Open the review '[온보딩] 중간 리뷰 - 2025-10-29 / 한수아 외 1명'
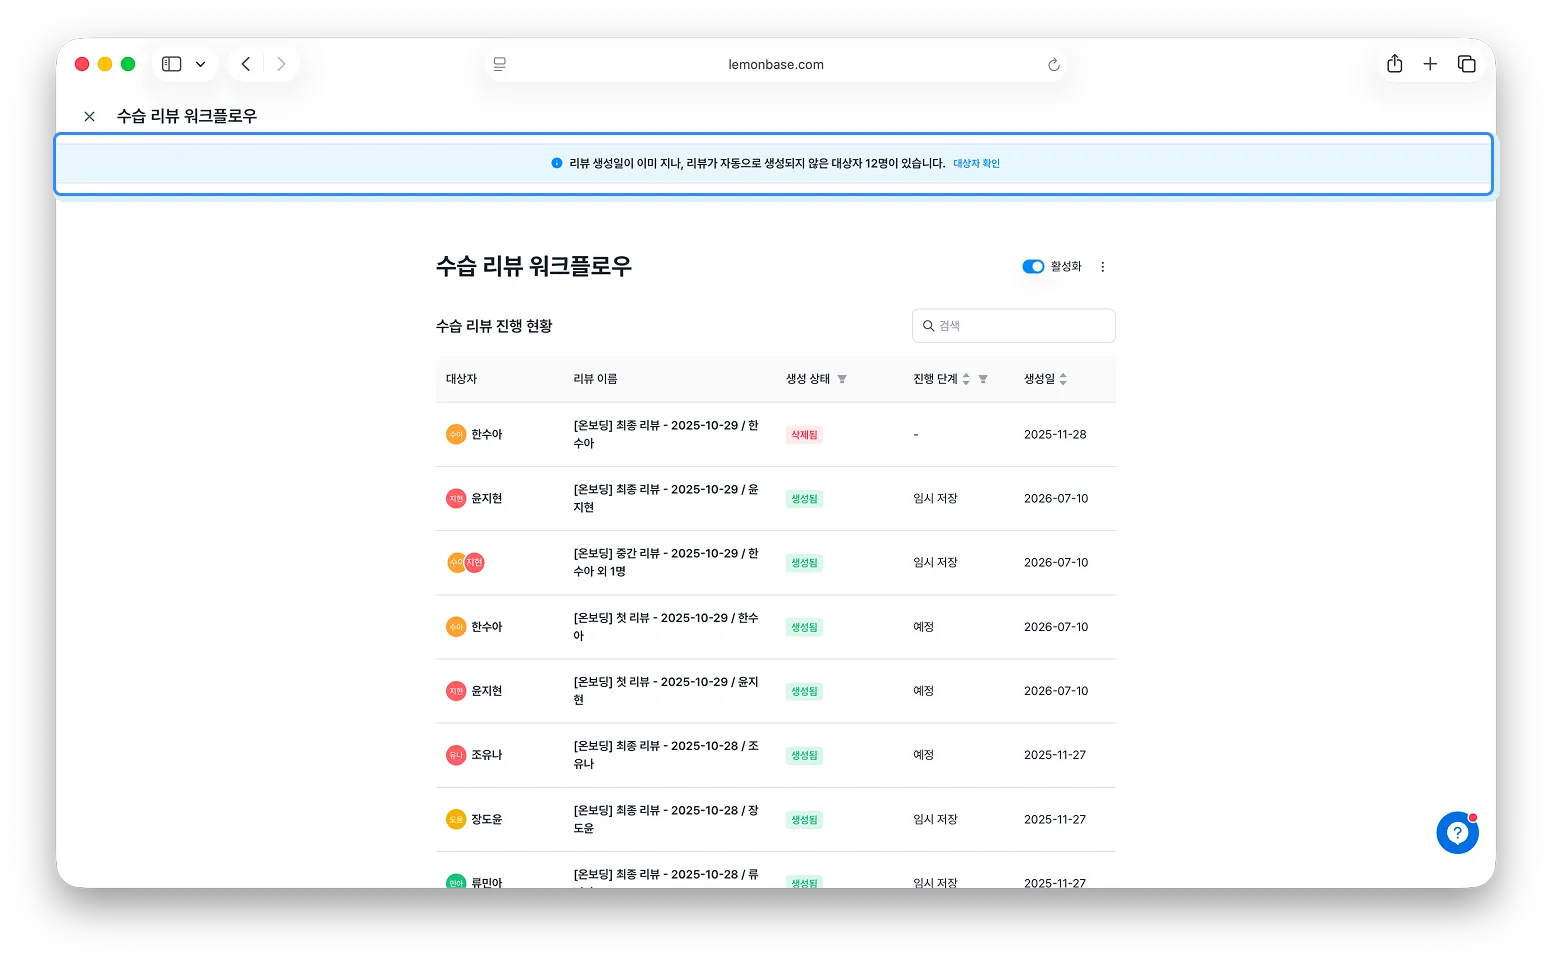The width and height of the screenshot is (1552, 962). pyautogui.click(x=666, y=562)
